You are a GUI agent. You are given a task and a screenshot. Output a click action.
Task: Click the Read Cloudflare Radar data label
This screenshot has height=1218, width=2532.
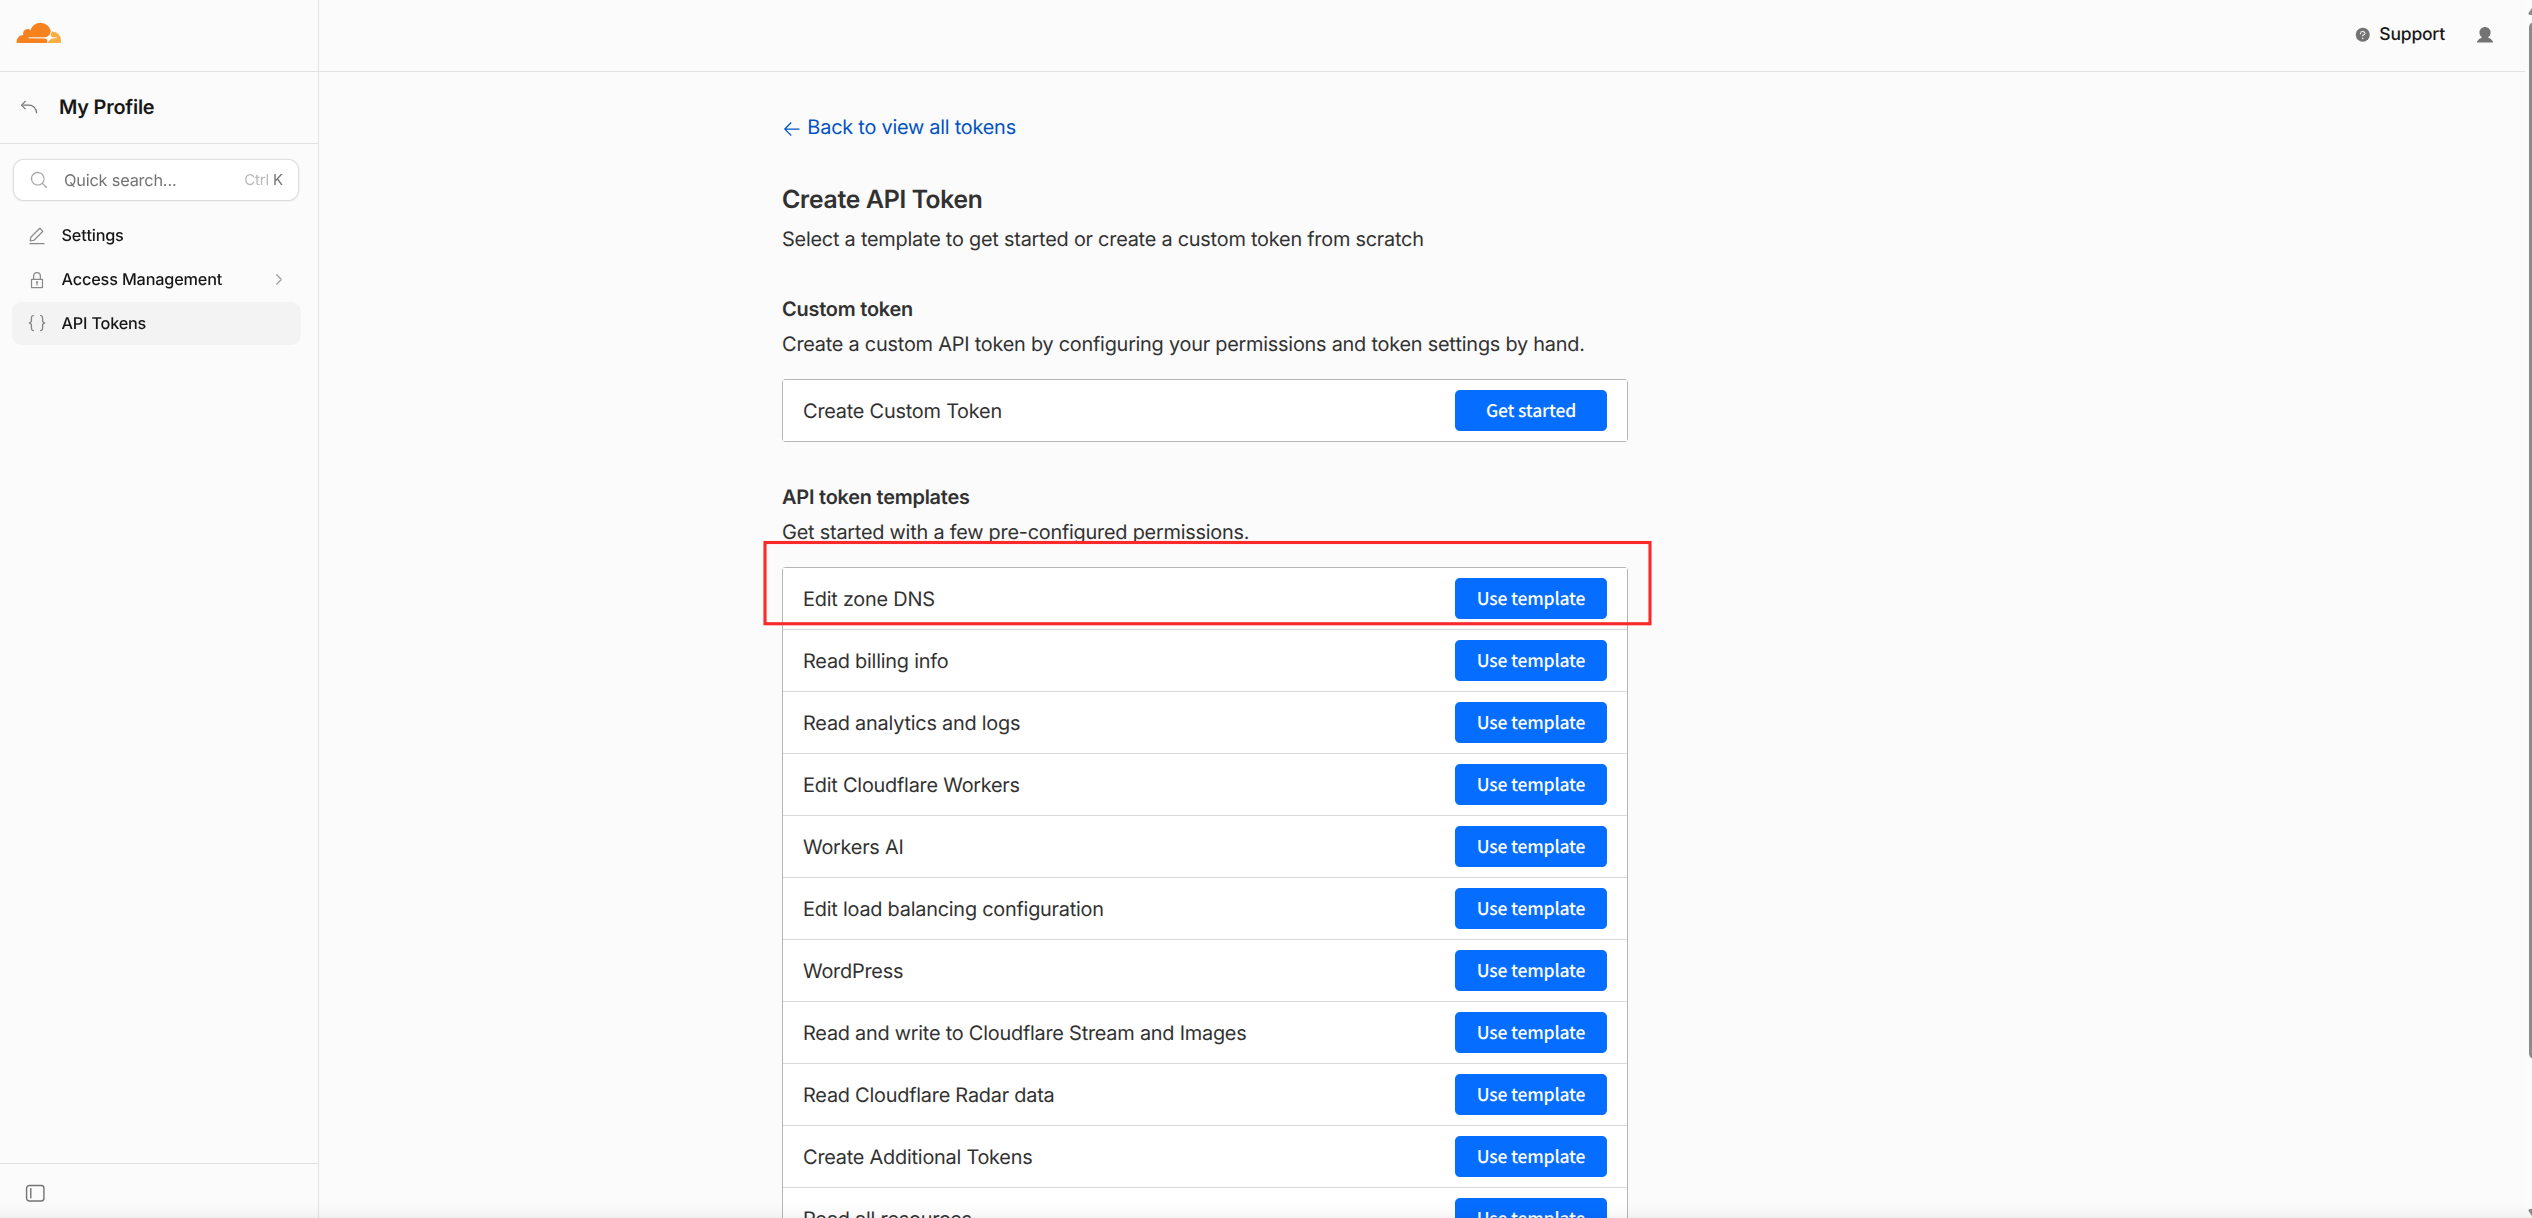928,1095
